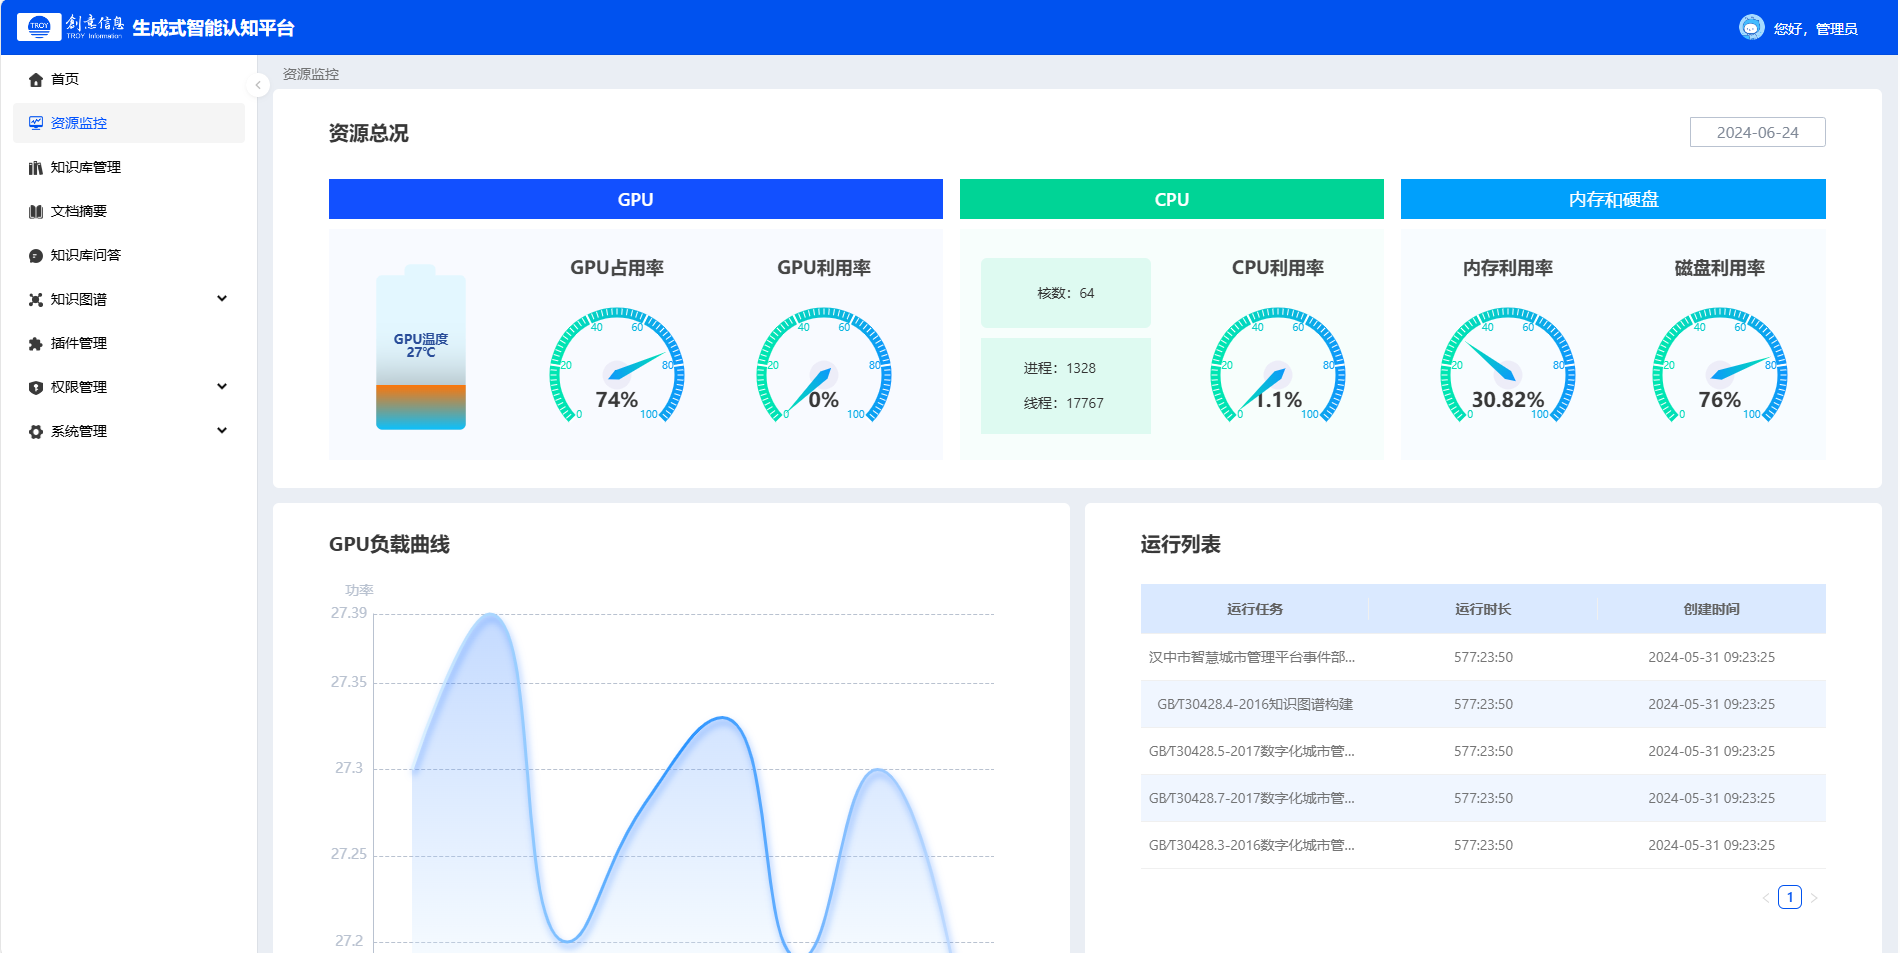This screenshot has height=953, width=1900.
Task: Go to pagination page 1
Action: [1790, 897]
